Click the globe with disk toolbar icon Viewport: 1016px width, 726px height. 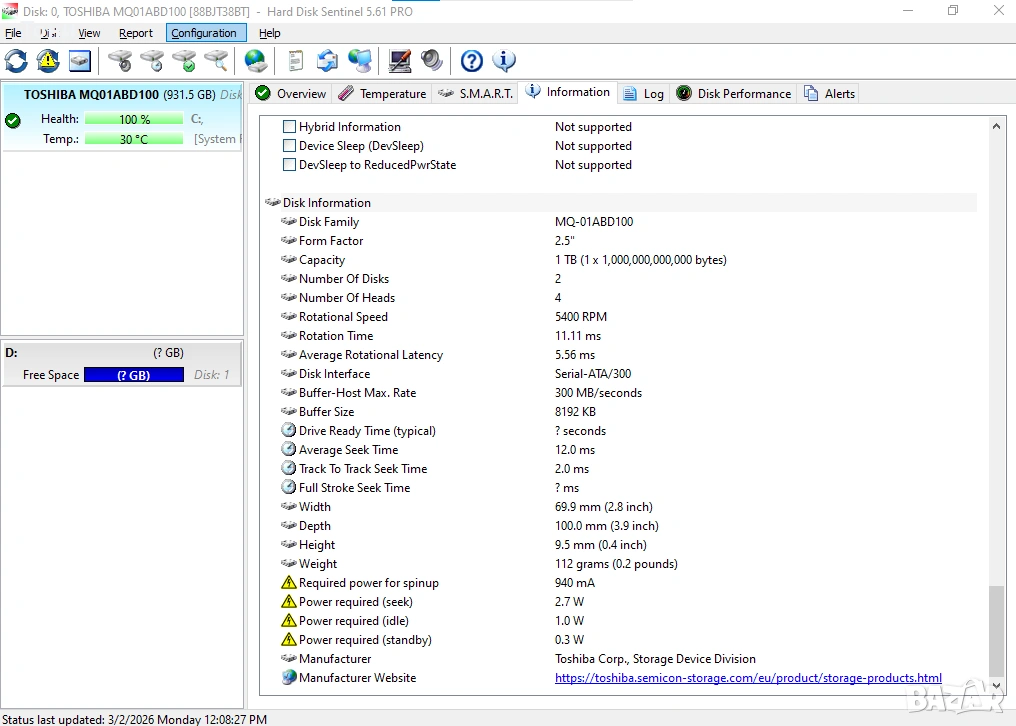[256, 61]
